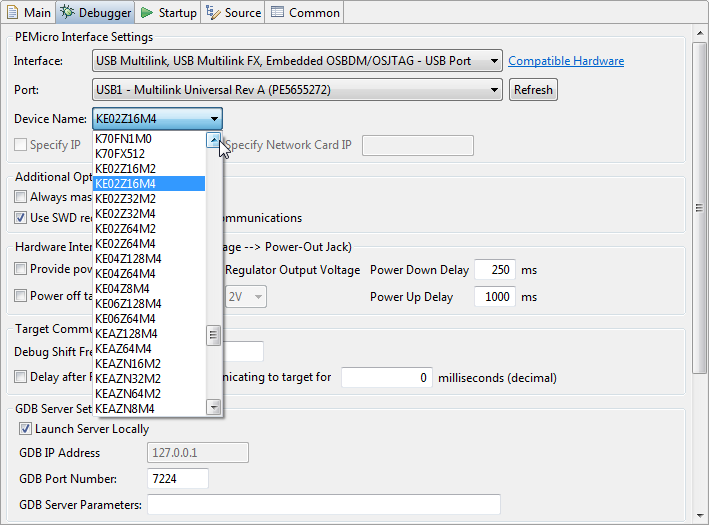
Task: Pick KEAZN32M2 from the list
Action: [x=149, y=378]
